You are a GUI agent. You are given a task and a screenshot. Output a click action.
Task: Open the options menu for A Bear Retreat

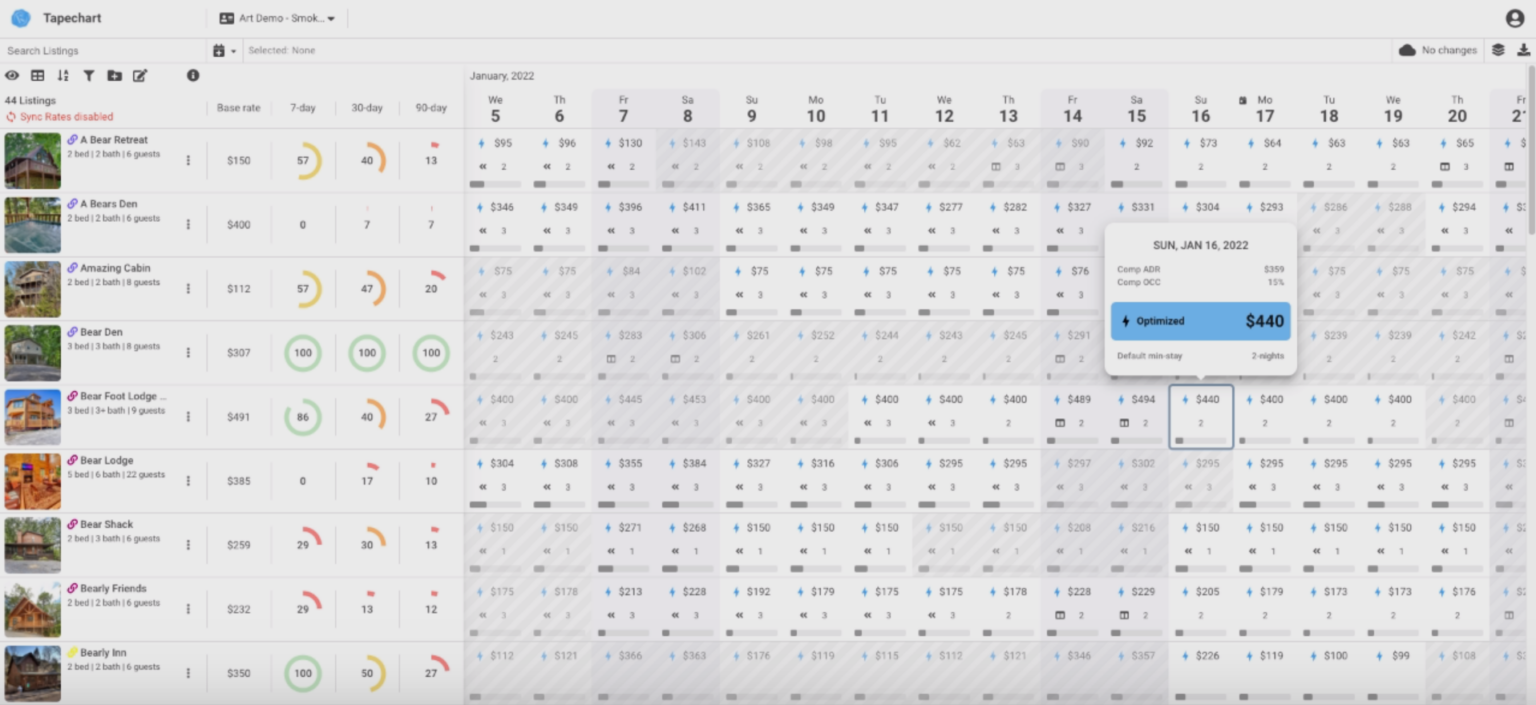pos(189,160)
